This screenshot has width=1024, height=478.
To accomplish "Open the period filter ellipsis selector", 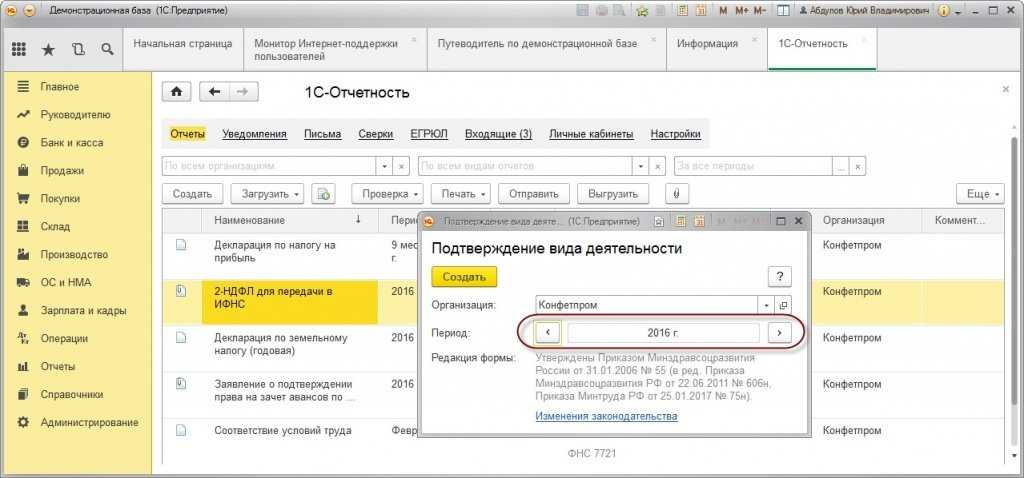I will coord(841,166).
